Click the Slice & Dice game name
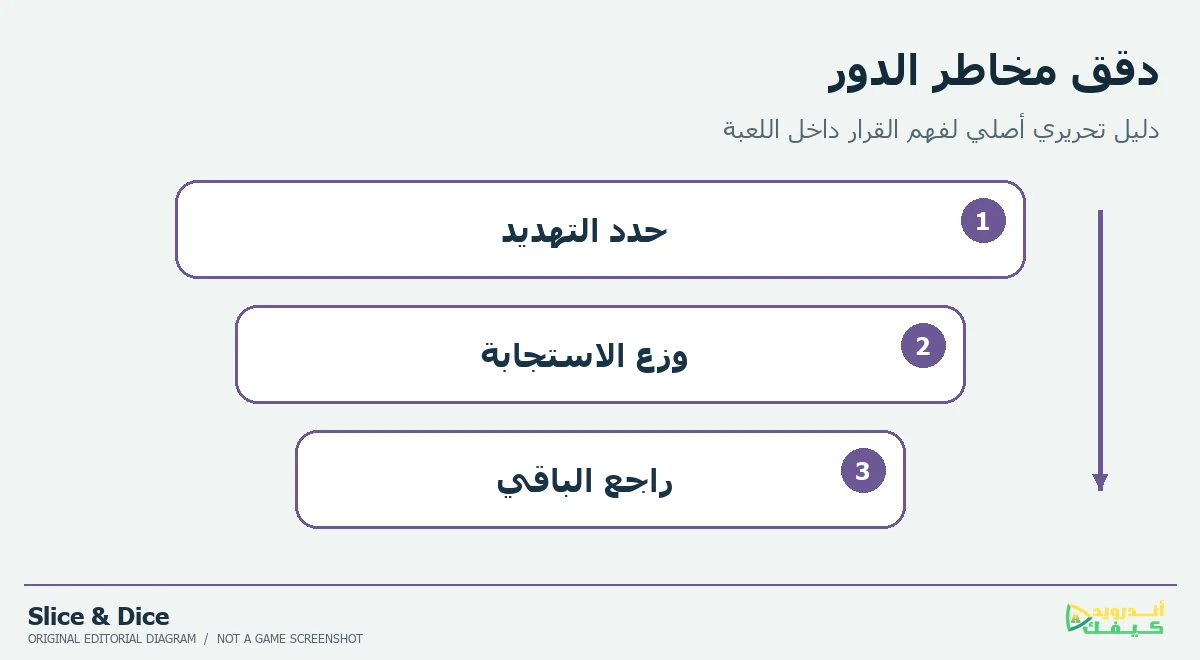The width and height of the screenshot is (1200, 660). pos(98,616)
